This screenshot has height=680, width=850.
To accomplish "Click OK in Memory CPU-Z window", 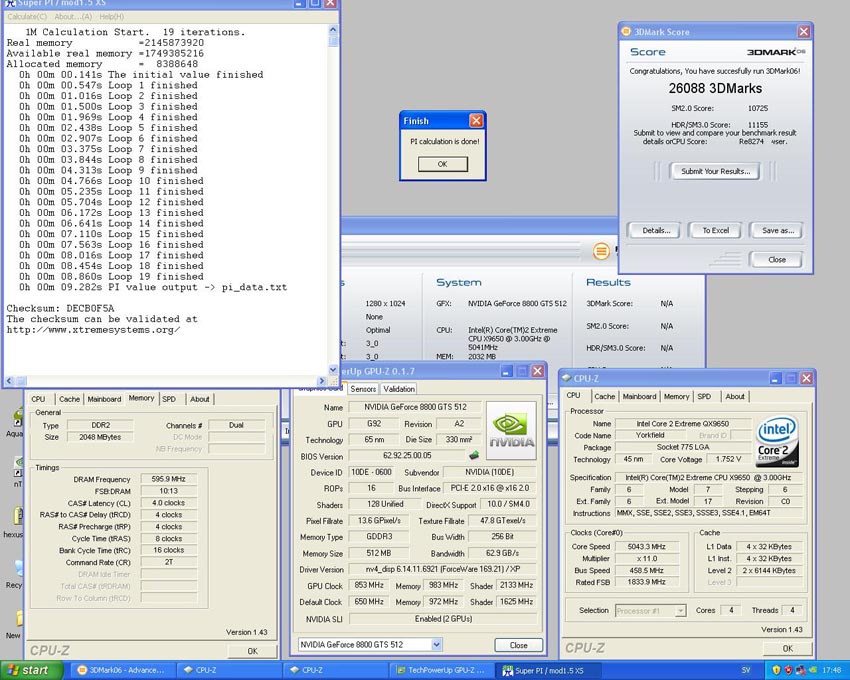I will point(253,651).
